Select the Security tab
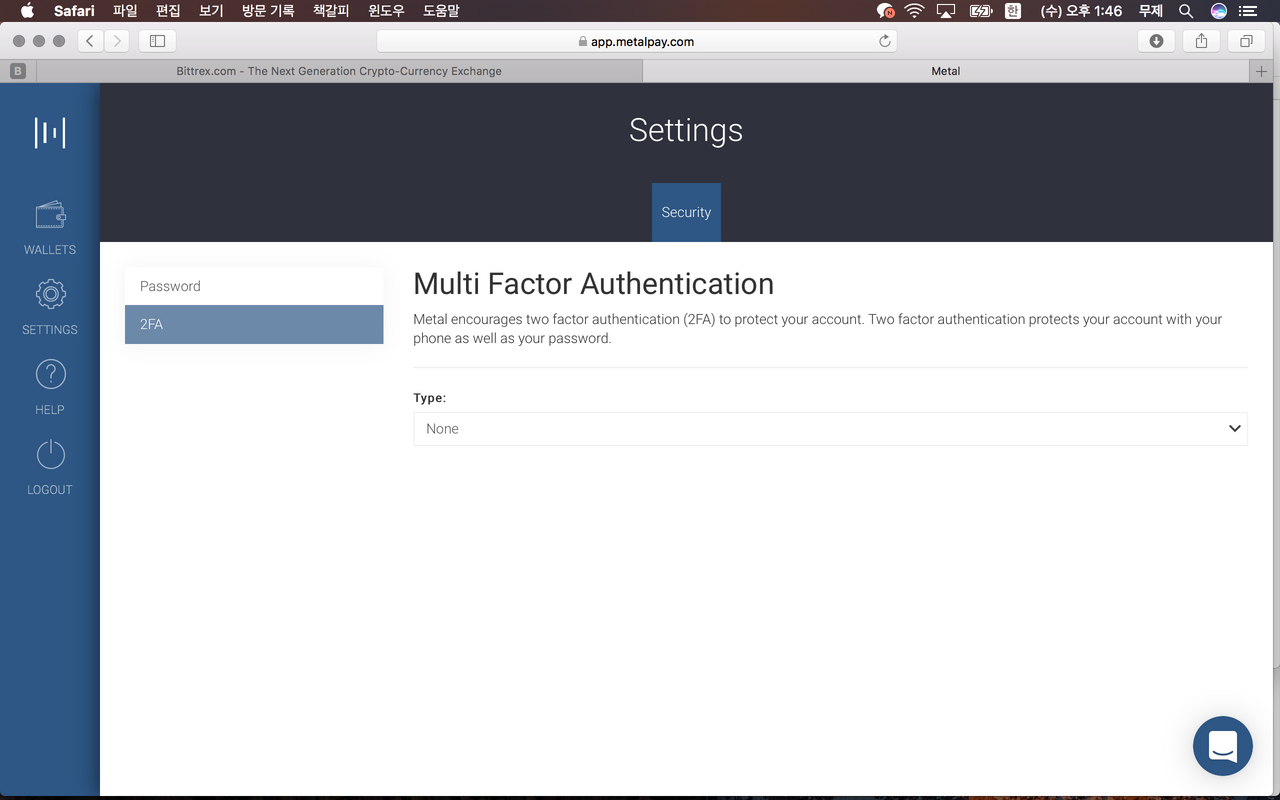 coord(686,212)
